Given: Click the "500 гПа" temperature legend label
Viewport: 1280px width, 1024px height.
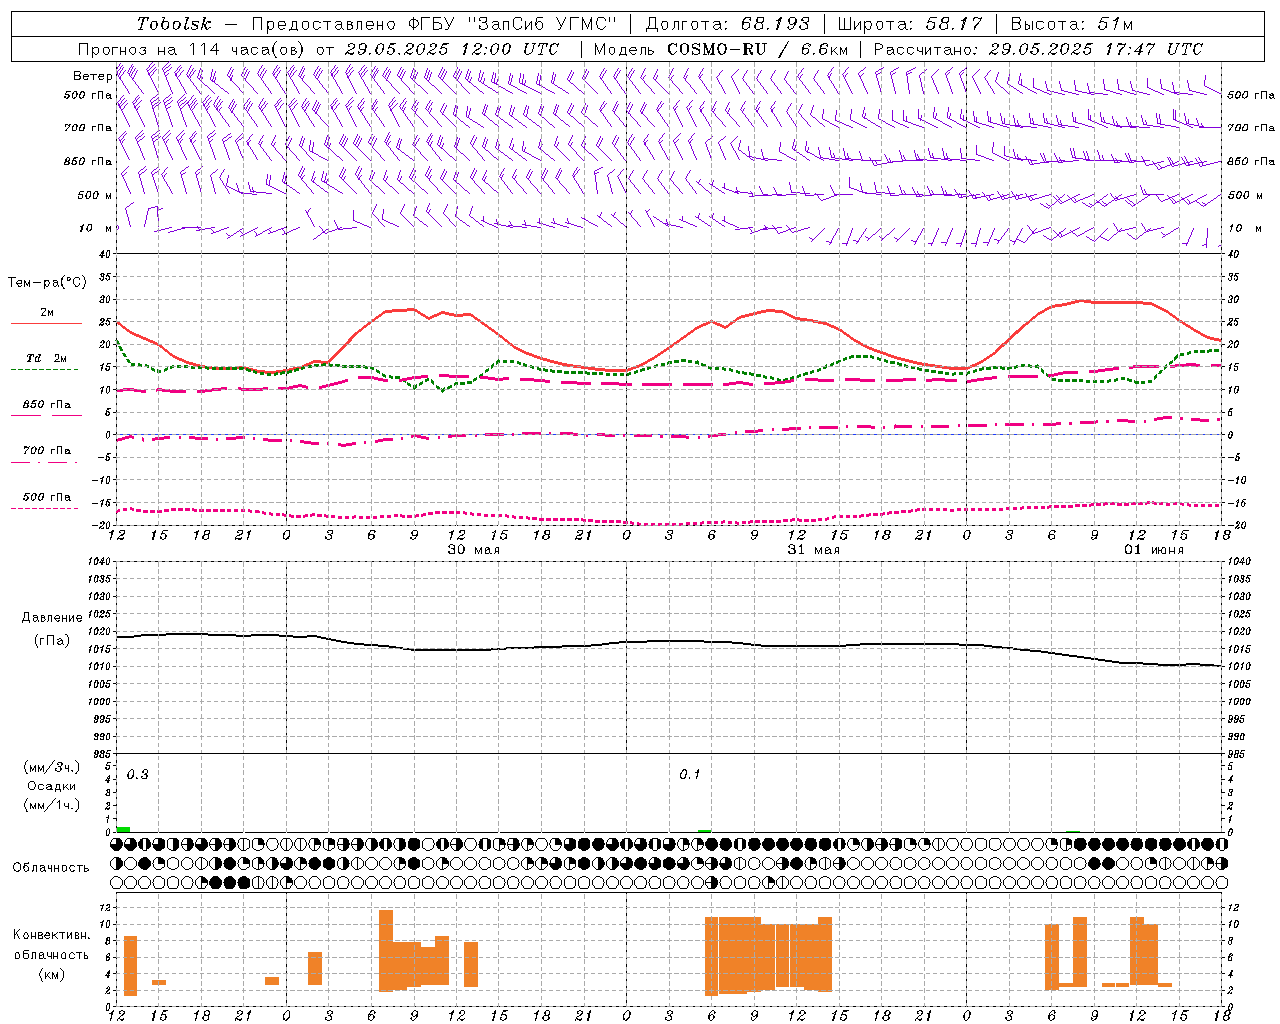Looking at the screenshot, I should pos(47,497).
